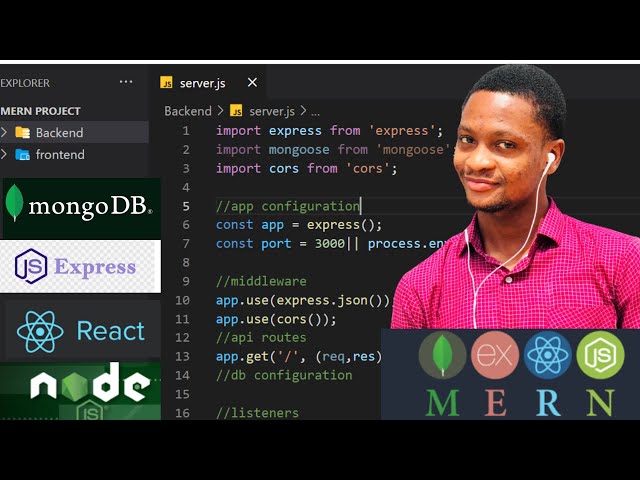Click the JS file icon in server.js tab
640x480 pixels.
(x=166, y=83)
